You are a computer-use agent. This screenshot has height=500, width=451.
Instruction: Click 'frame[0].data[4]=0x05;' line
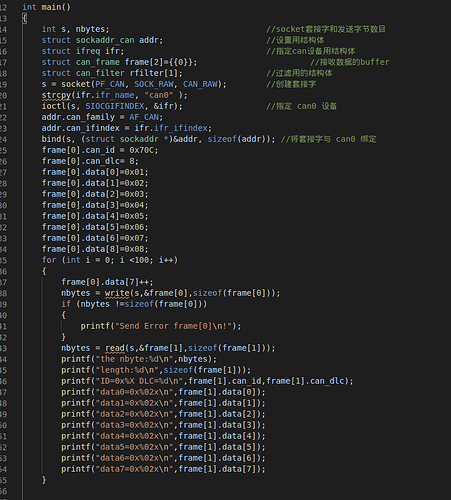point(95,216)
